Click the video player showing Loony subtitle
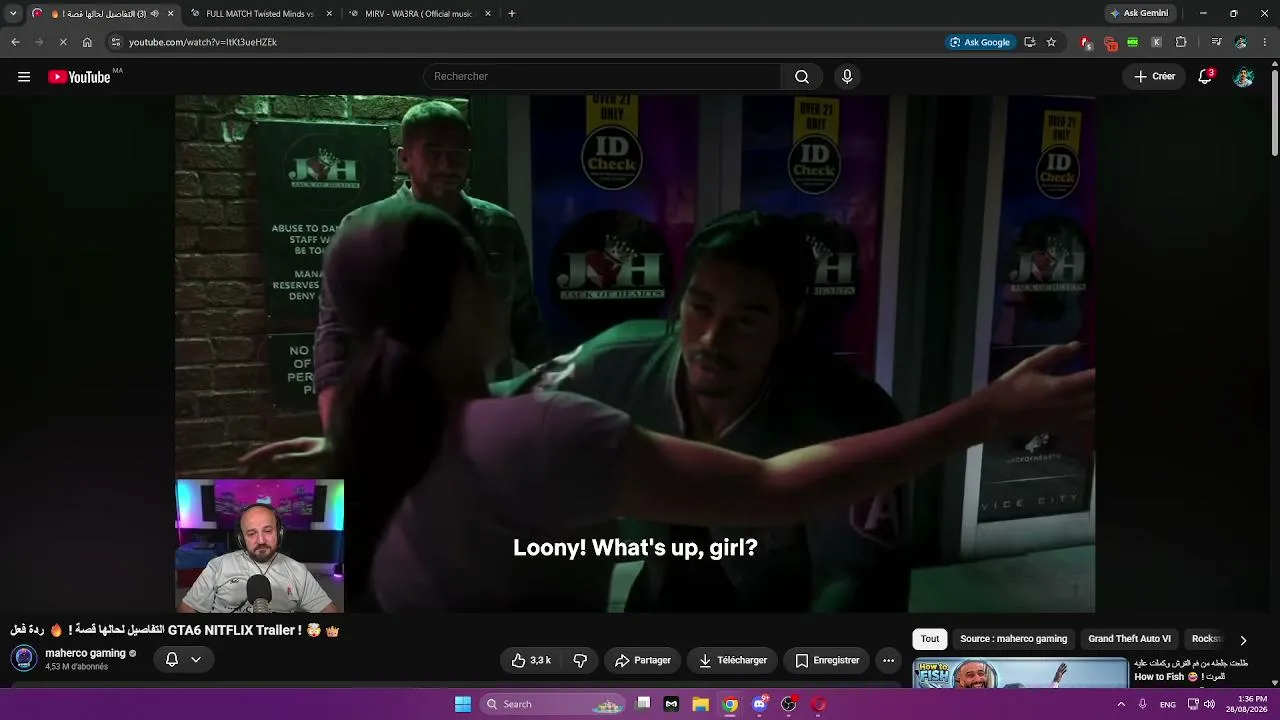The height and width of the screenshot is (720, 1280). [x=635, y=354]
